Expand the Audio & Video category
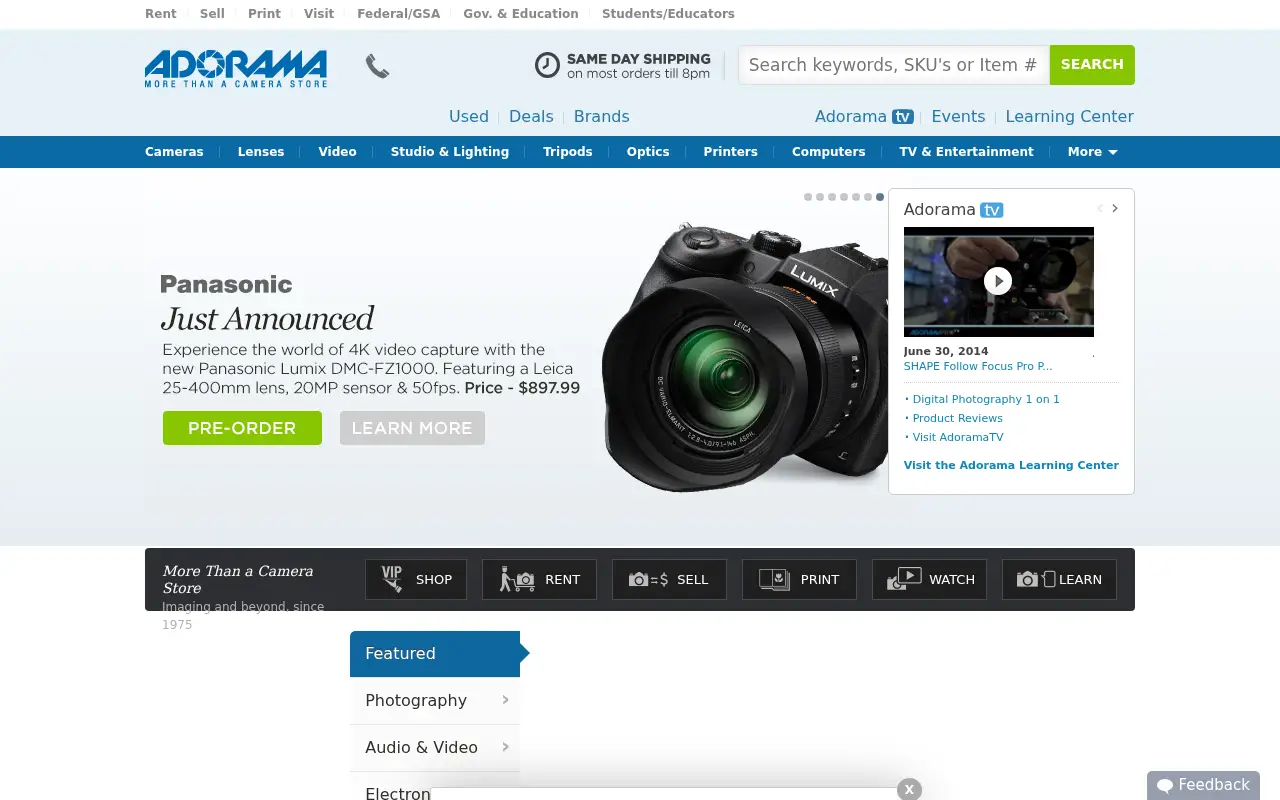 435,748
